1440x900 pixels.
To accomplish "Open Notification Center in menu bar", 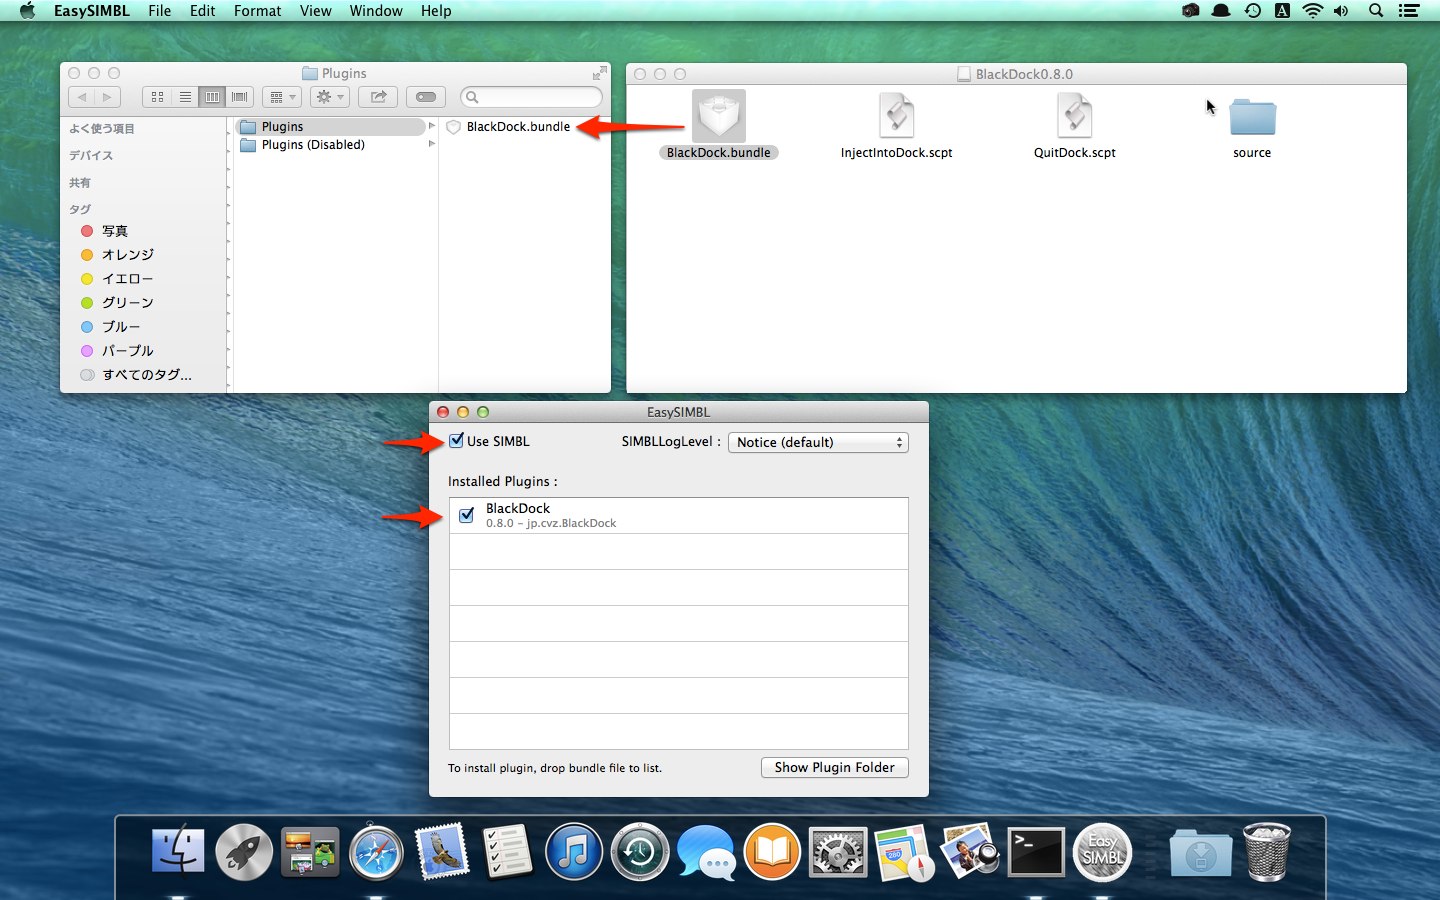I will (1409, 11).
